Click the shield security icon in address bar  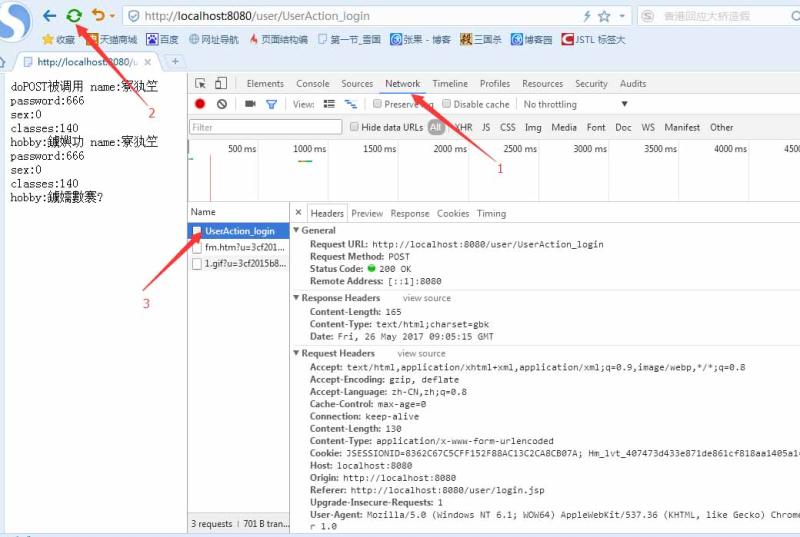click(134, 16)
